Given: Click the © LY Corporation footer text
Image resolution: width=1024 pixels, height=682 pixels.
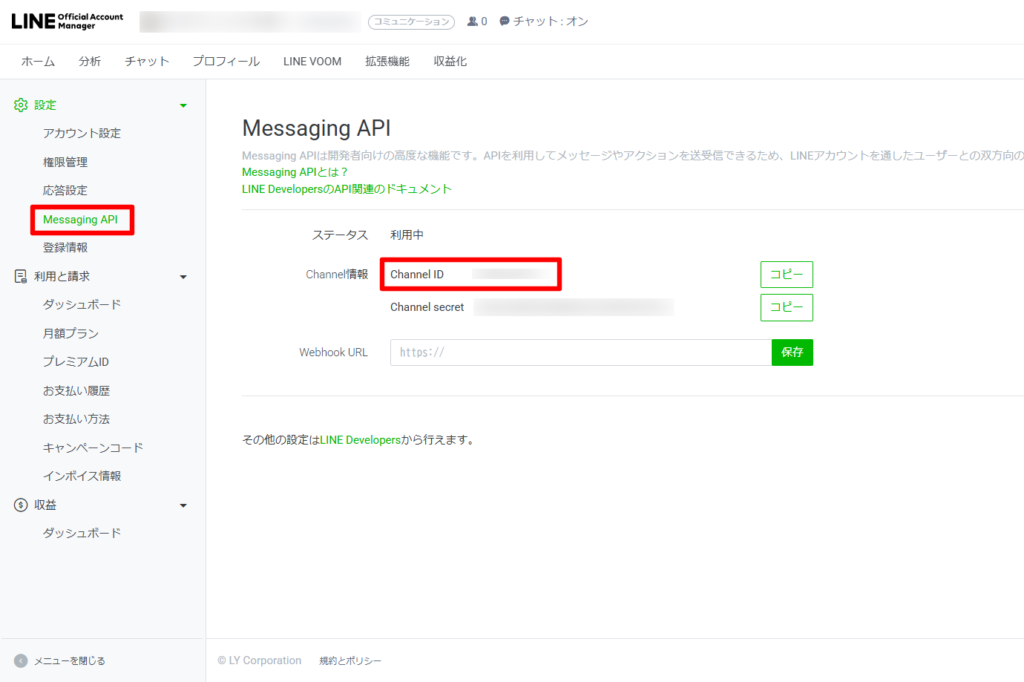Looking at the screenshot, I should [259, 660].
